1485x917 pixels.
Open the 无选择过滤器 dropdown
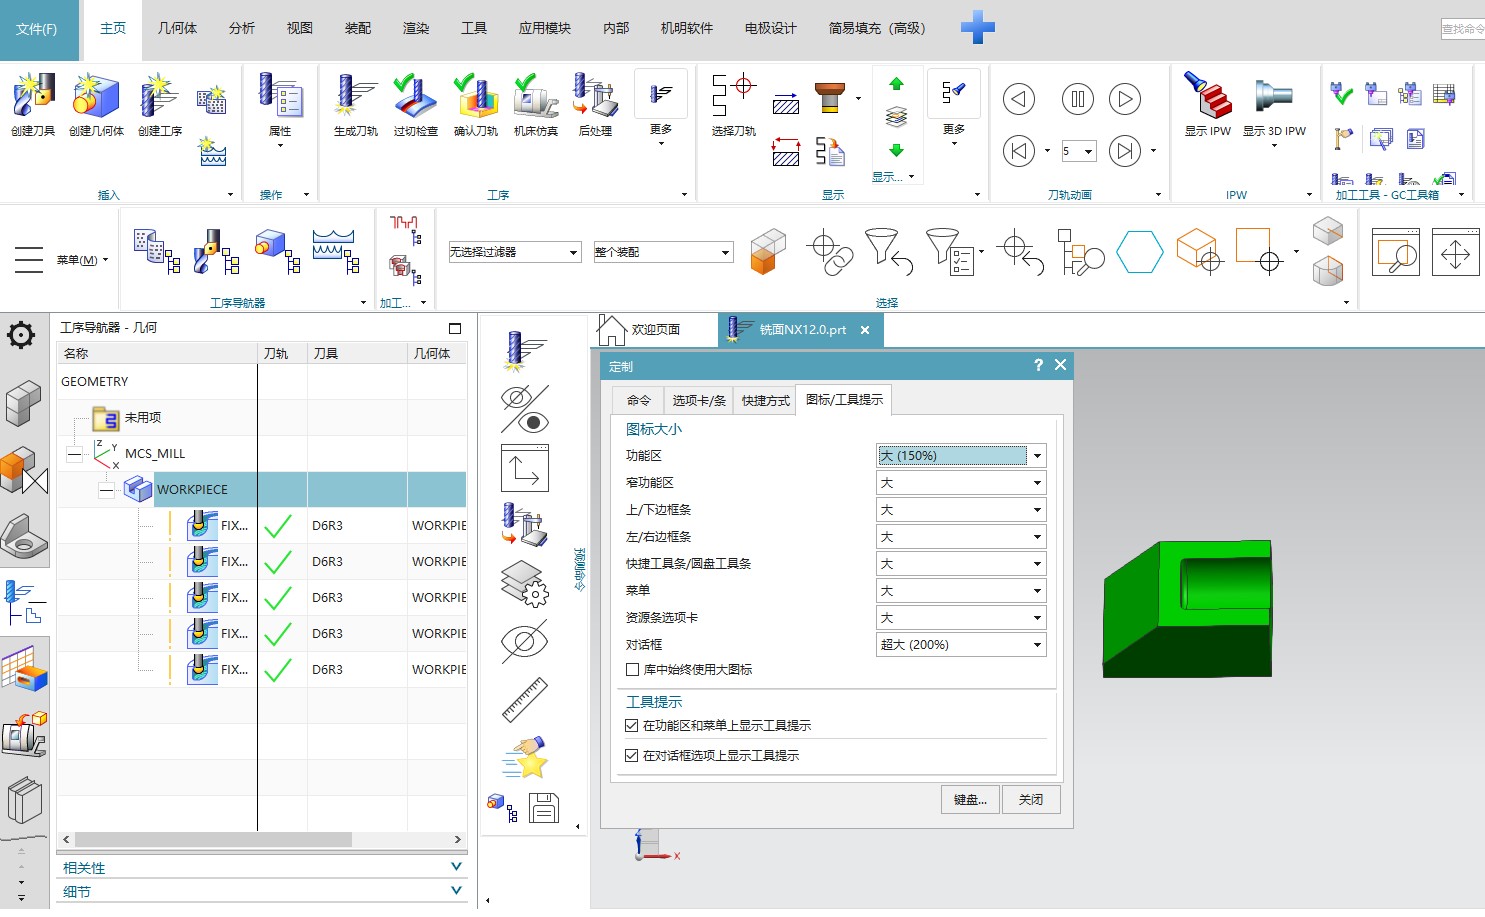[x=514, y=252]
